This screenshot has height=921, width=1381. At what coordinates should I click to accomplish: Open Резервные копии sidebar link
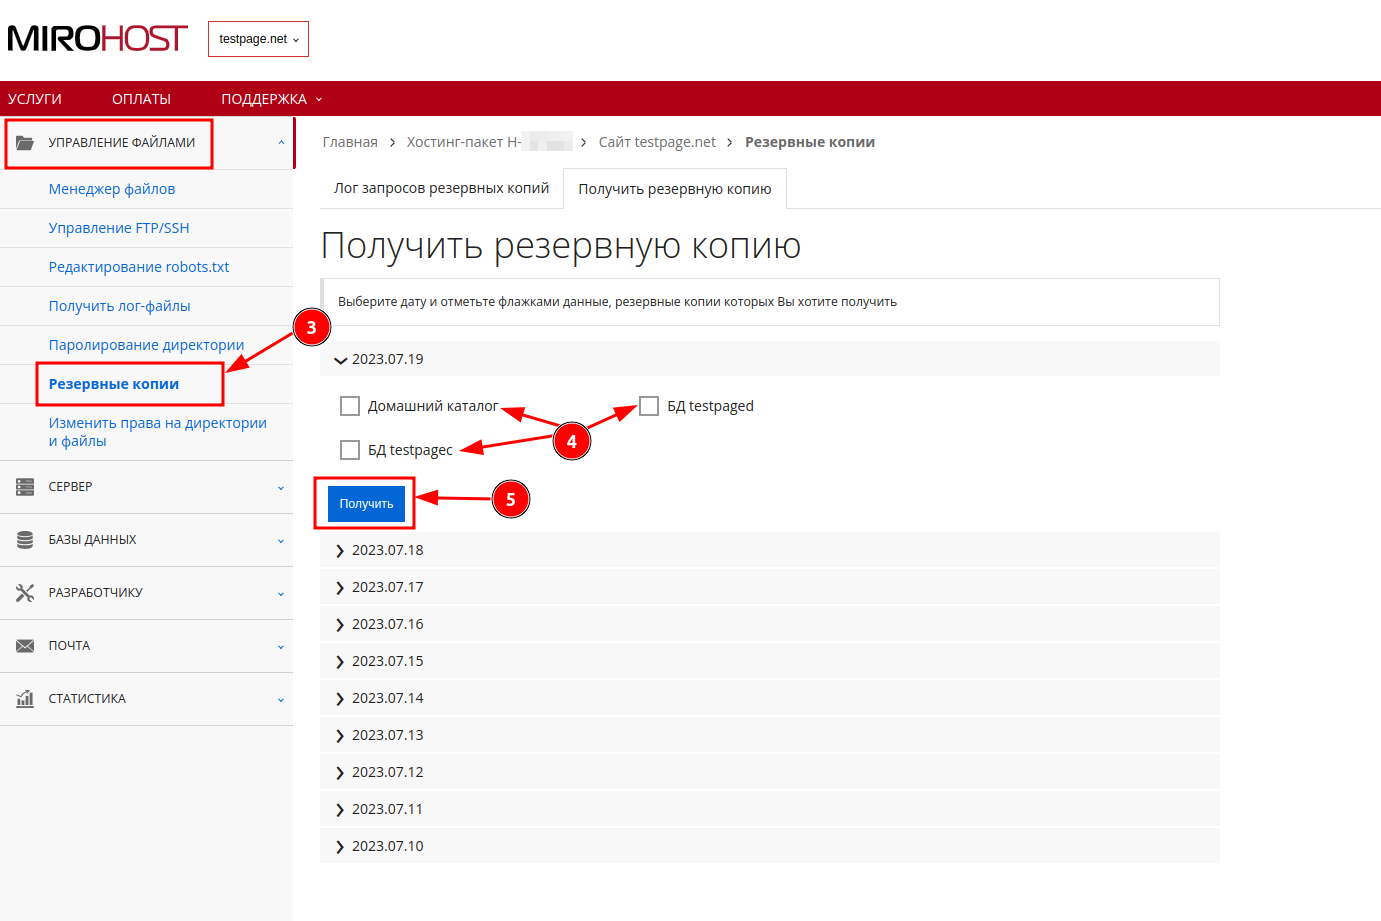pyautogui.click(x=114, y=384)
